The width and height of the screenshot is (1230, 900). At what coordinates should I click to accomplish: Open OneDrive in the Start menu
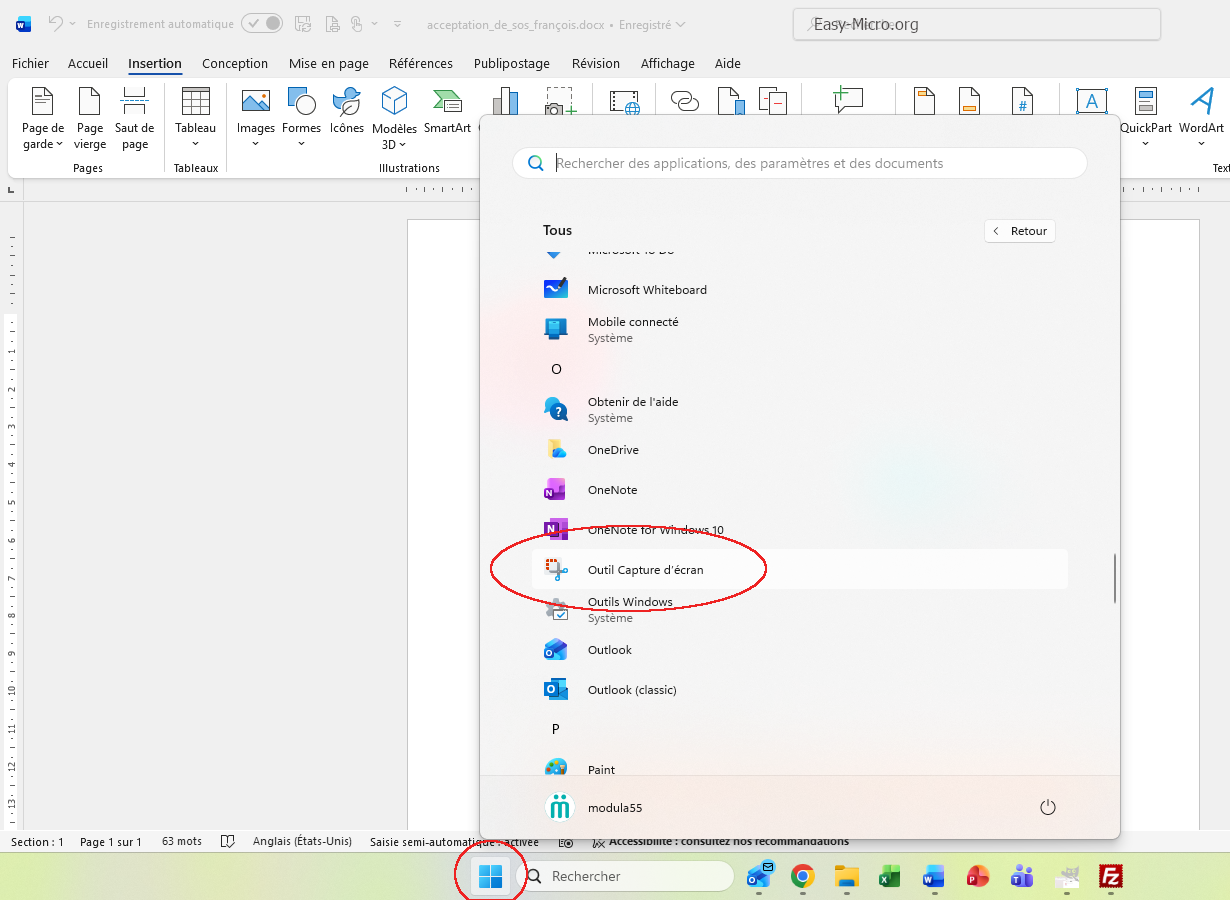click(x=612, y=450)
